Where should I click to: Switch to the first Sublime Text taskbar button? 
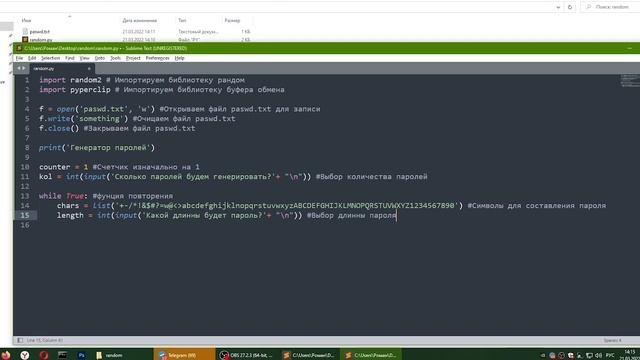[x=309, y=355]
